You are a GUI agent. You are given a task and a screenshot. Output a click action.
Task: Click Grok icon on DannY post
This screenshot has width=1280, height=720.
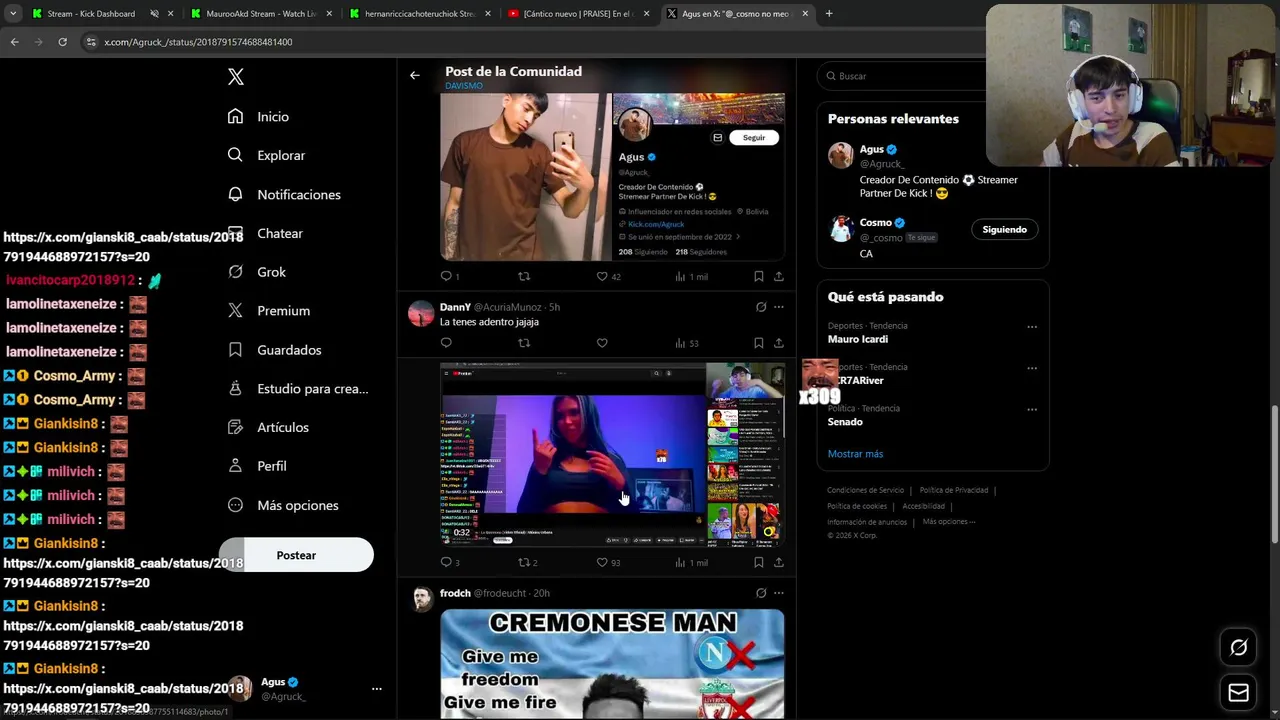[x=761, y=307]
